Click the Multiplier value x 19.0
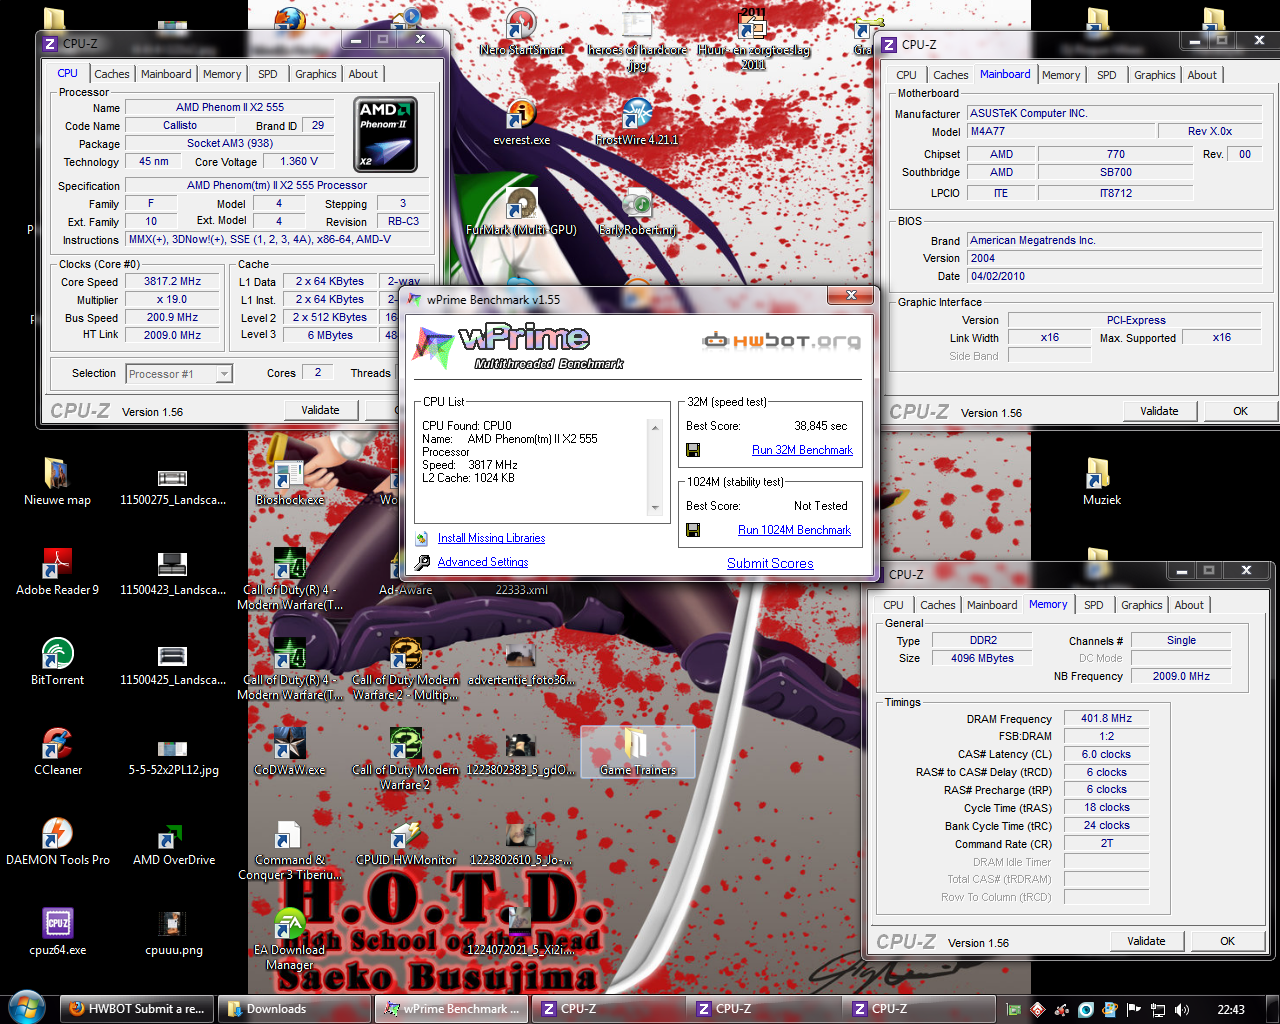Viewport: 1280px width, 1024px height. [x=172, y=300]
